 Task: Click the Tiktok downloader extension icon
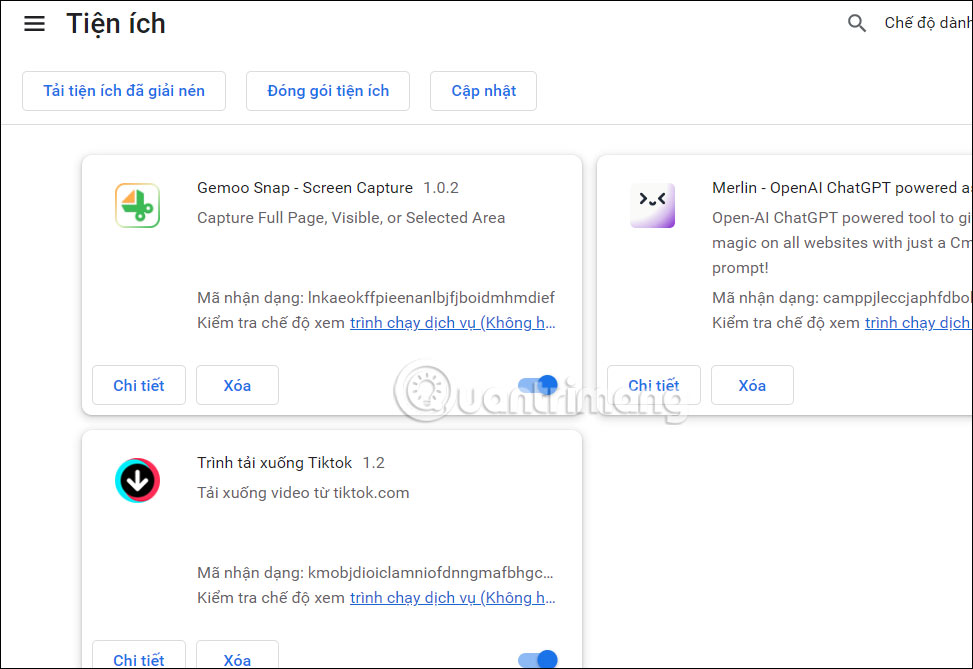[137, 480]
